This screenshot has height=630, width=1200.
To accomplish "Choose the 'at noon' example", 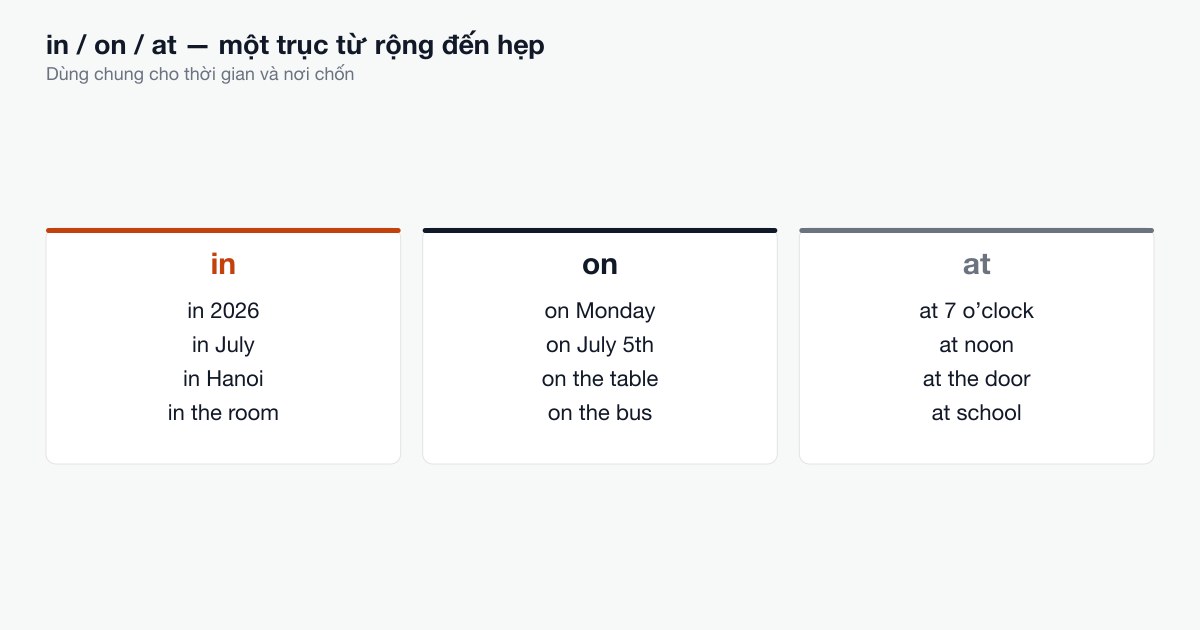I will coord(976,345).
